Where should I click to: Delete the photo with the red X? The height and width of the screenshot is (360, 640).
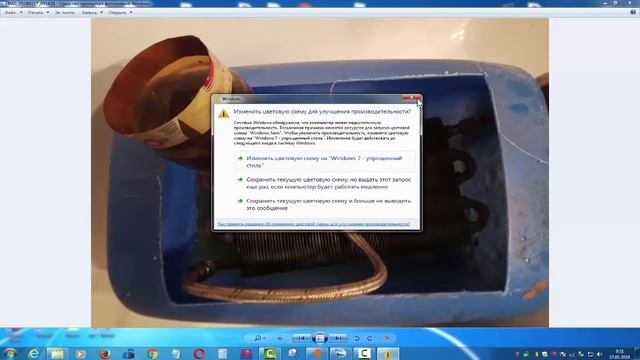[x=387, y=338]
